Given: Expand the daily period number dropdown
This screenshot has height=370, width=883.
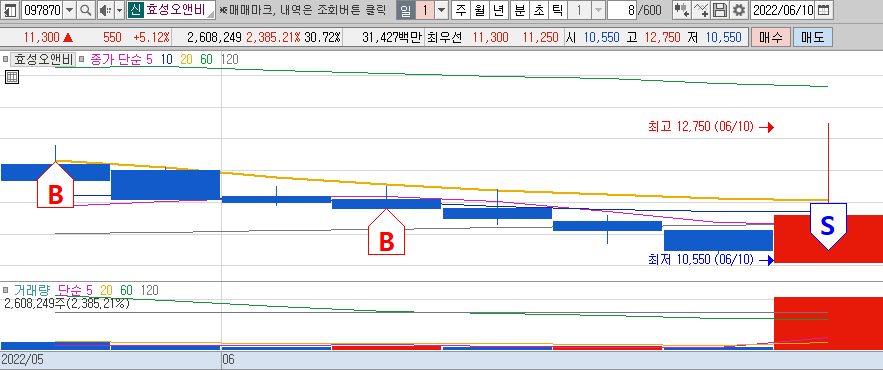Looking at the screenshot, I should (442, 10).
